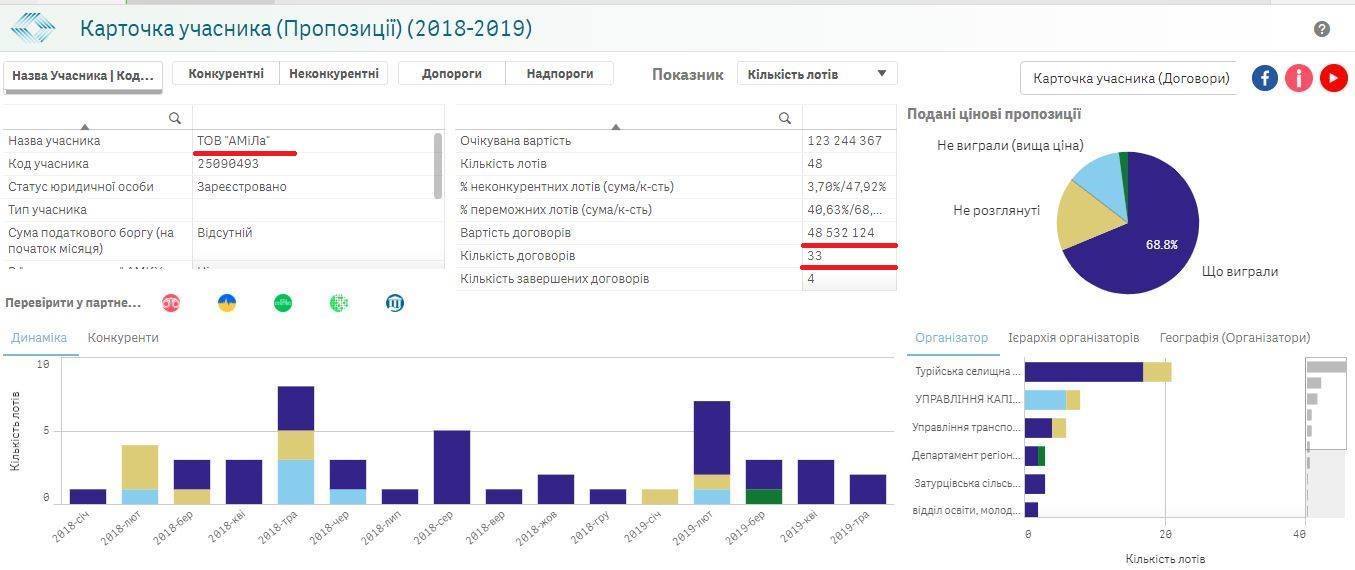Open the Кількість лотів indicator dropdown
This screenshot has width=1355, height=570.
[x=816, y=74]
